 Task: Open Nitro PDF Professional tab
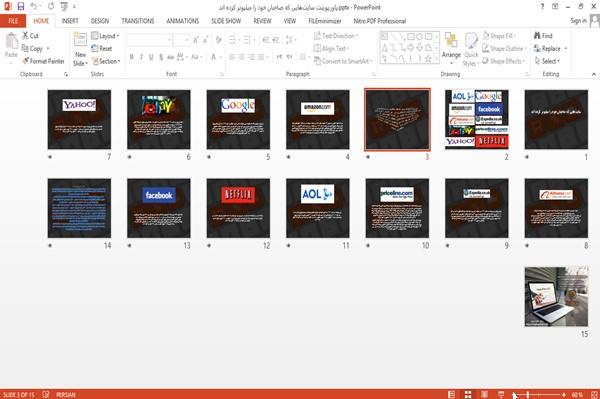[380, 21]
